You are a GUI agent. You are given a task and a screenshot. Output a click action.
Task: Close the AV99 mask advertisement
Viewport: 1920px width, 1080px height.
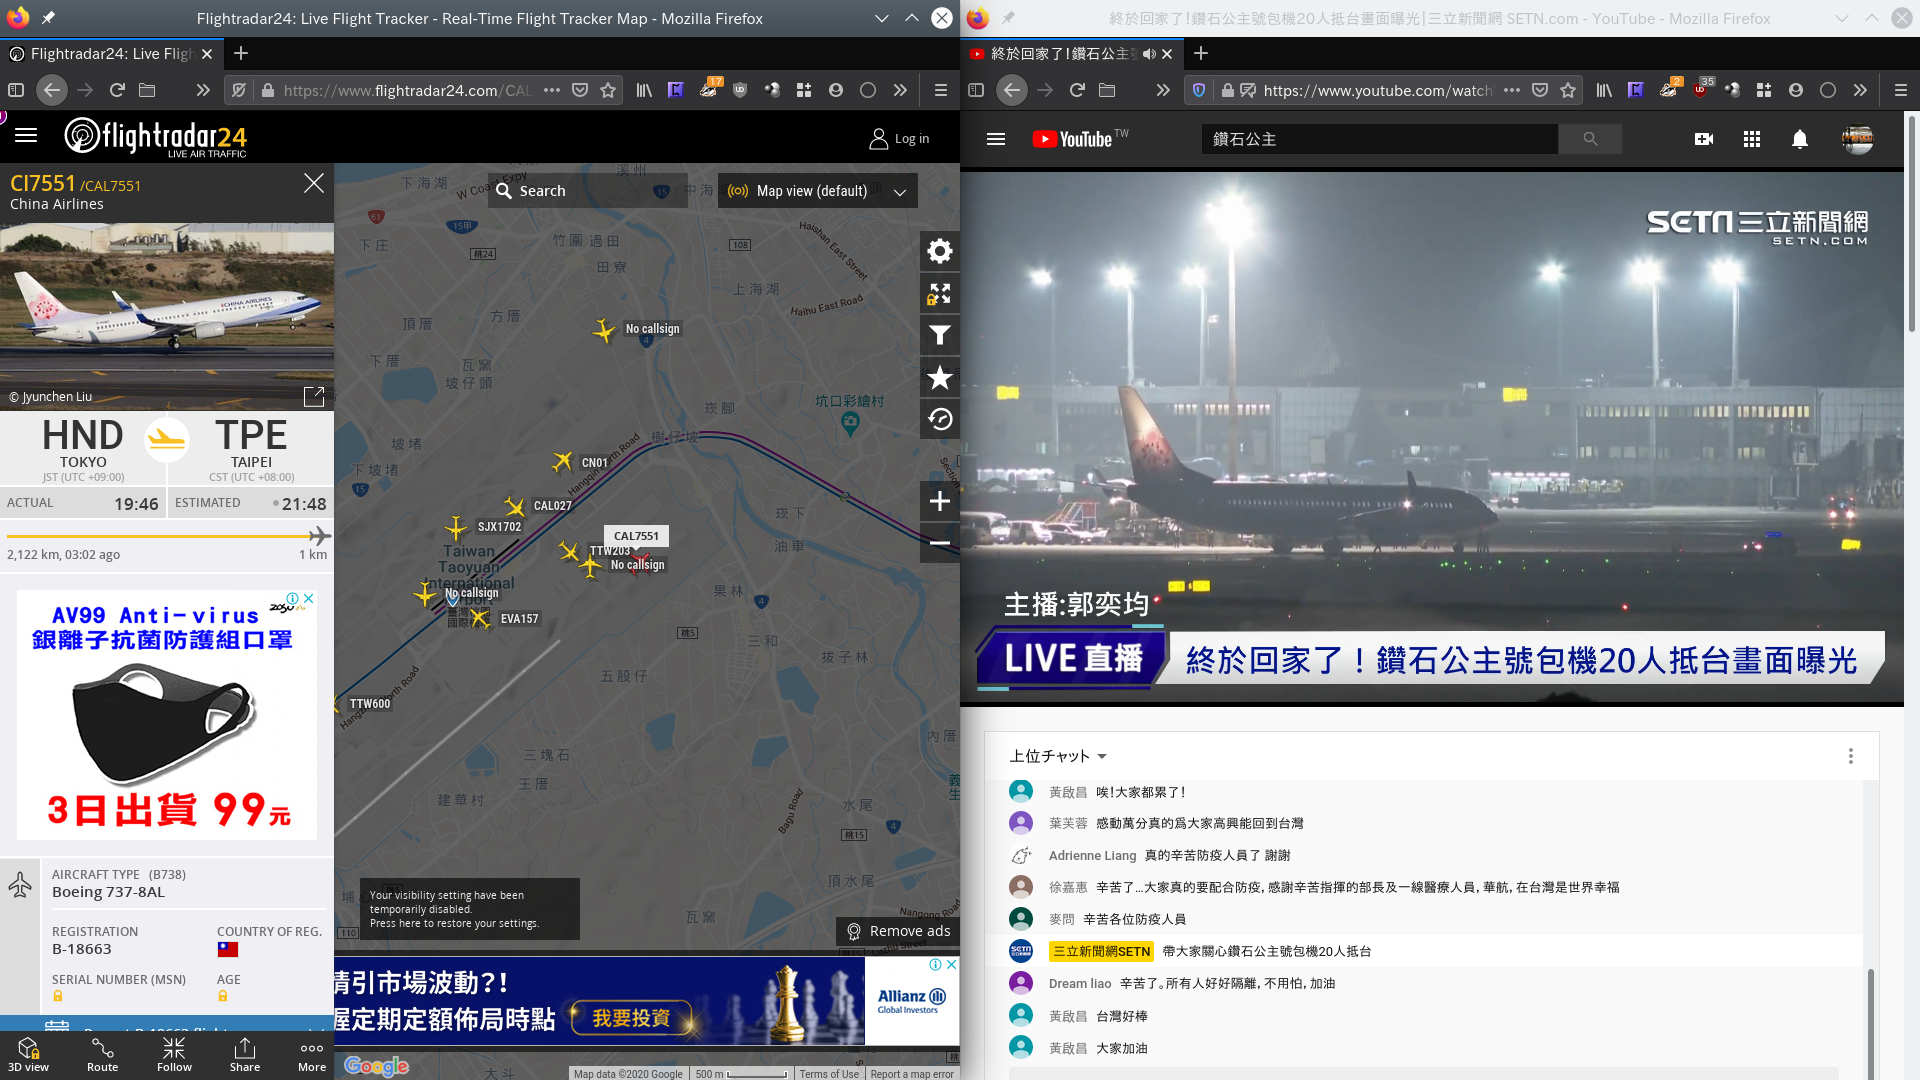pos(309,599)
